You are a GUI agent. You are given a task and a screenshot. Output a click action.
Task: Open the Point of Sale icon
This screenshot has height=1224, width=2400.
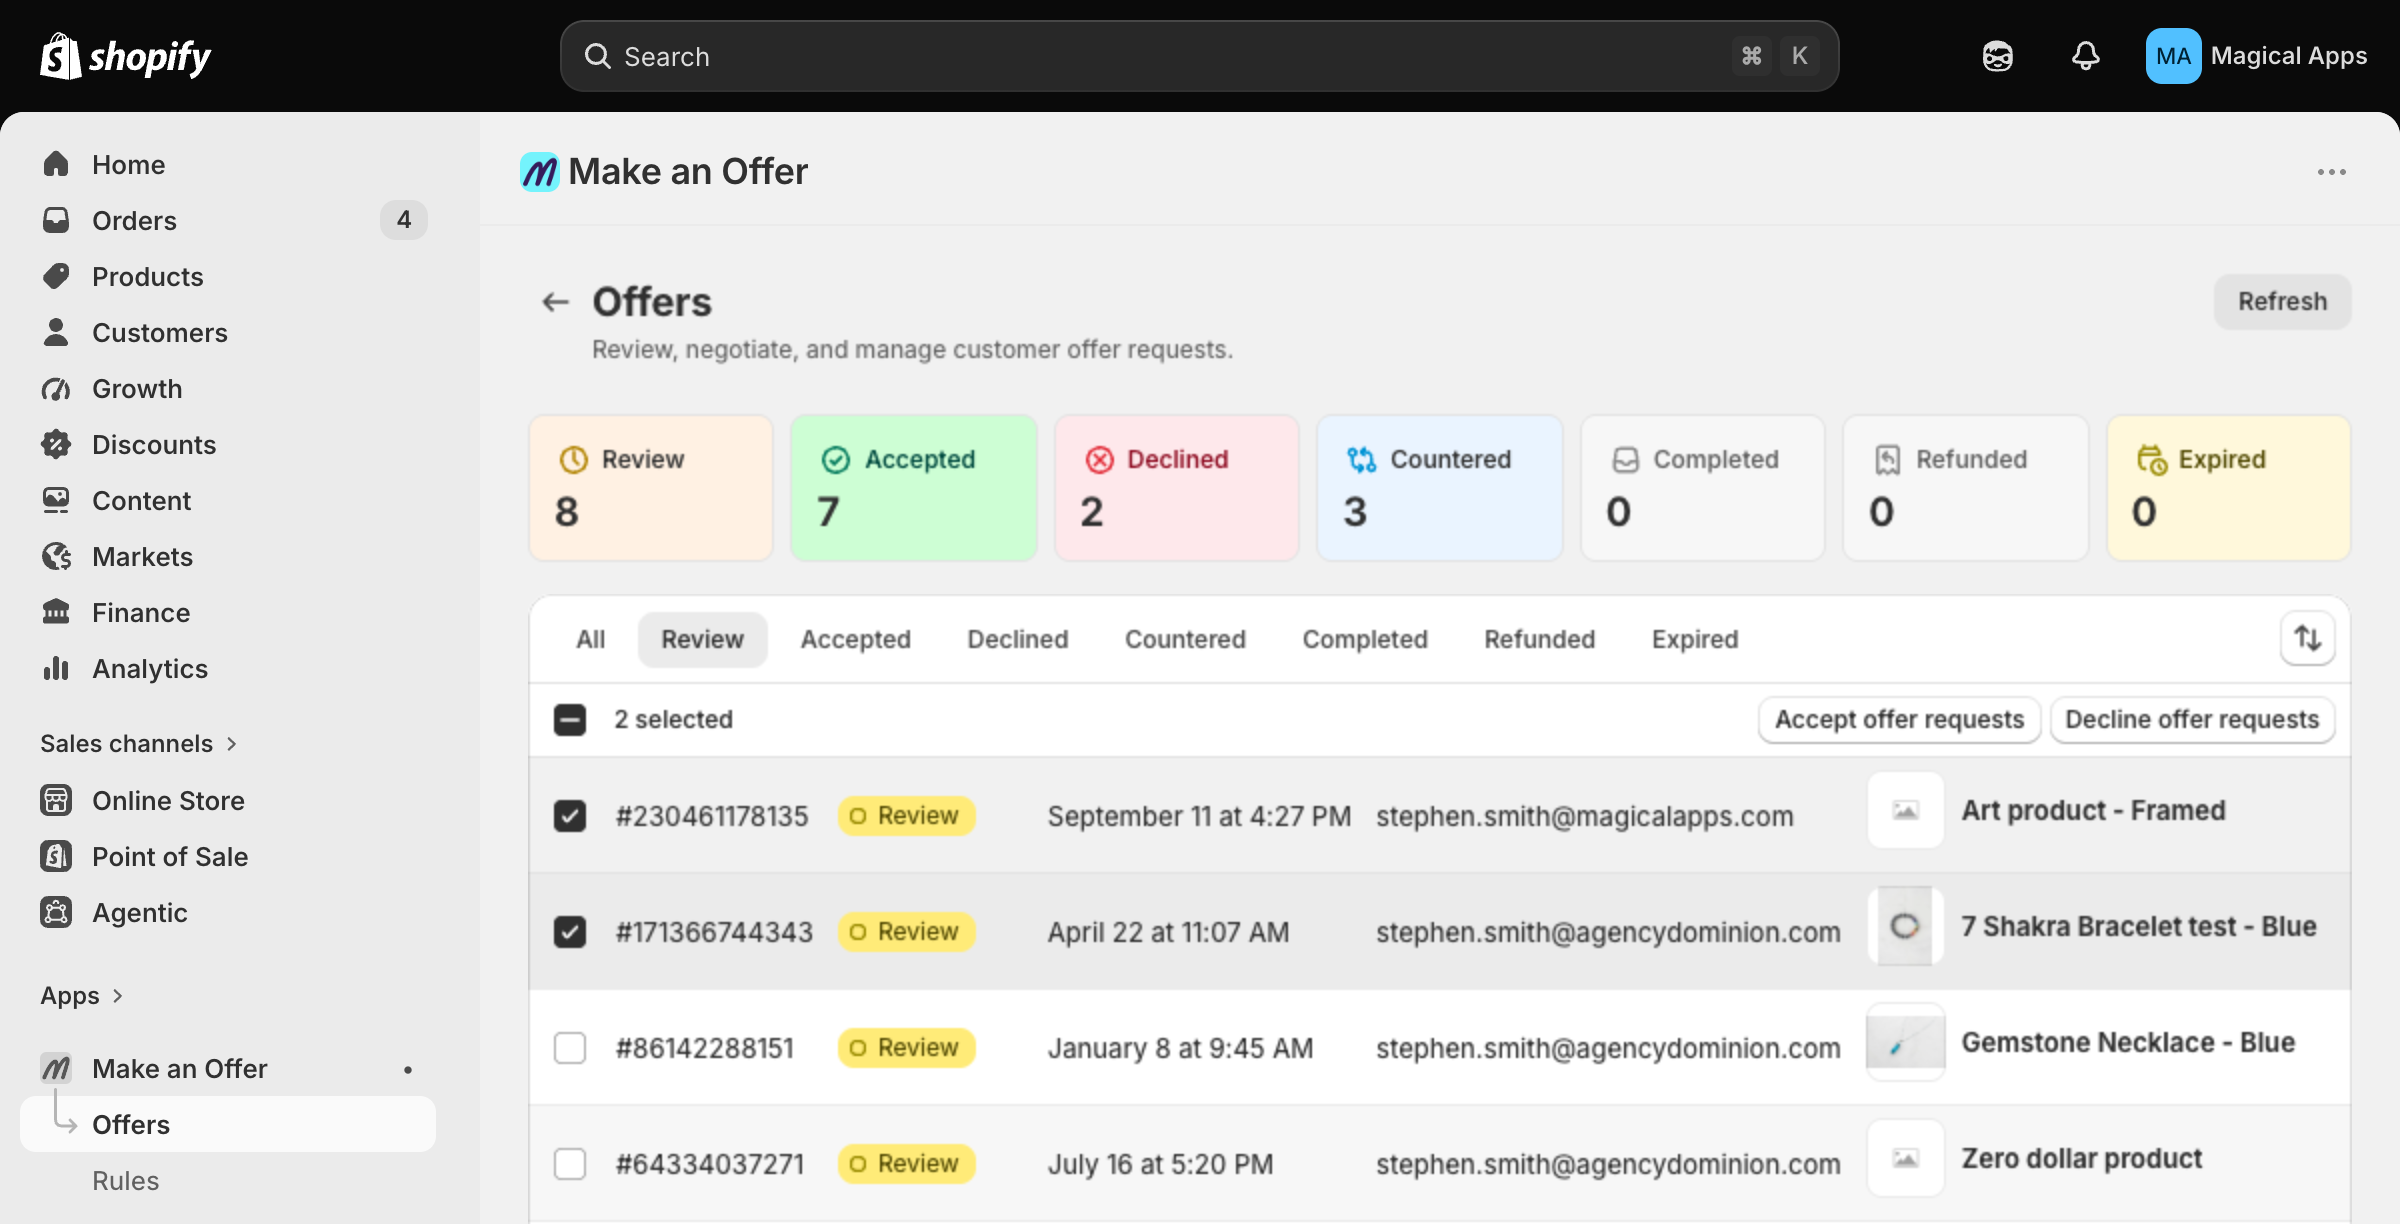pos(56,856)
